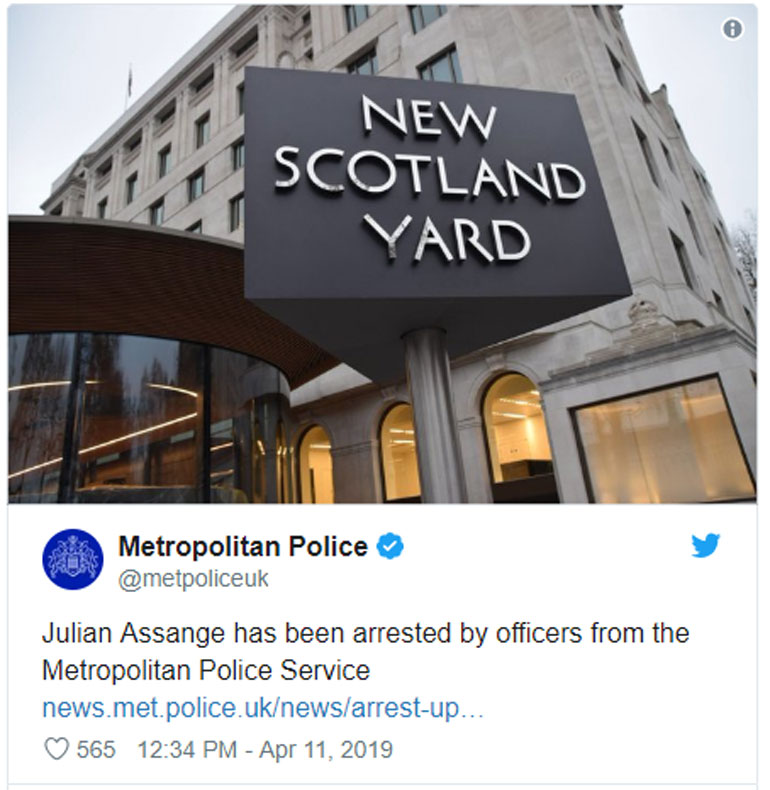Open the New Scotland Yard sign photo
The width and height of the screenshot is (770, 790).
[x=382, y=253]
